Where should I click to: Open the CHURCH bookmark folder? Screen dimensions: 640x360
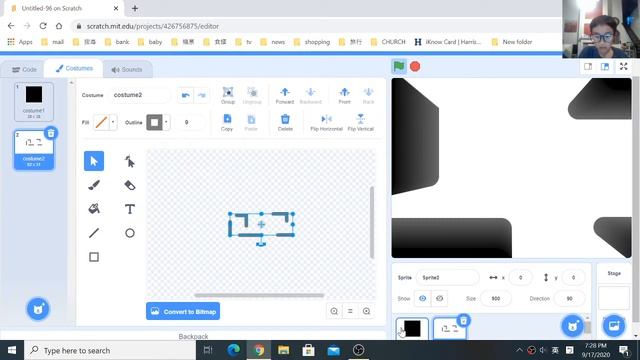point(388,42)
